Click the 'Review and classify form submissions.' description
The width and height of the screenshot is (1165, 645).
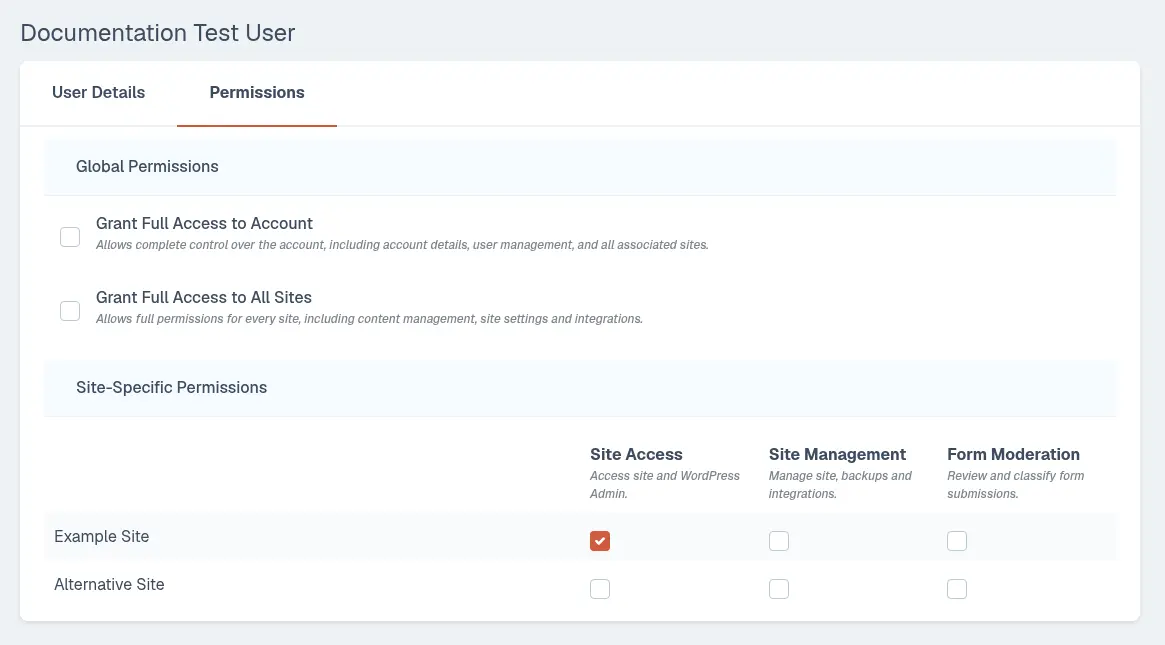pyautogui.click(x=1016, y=484)
